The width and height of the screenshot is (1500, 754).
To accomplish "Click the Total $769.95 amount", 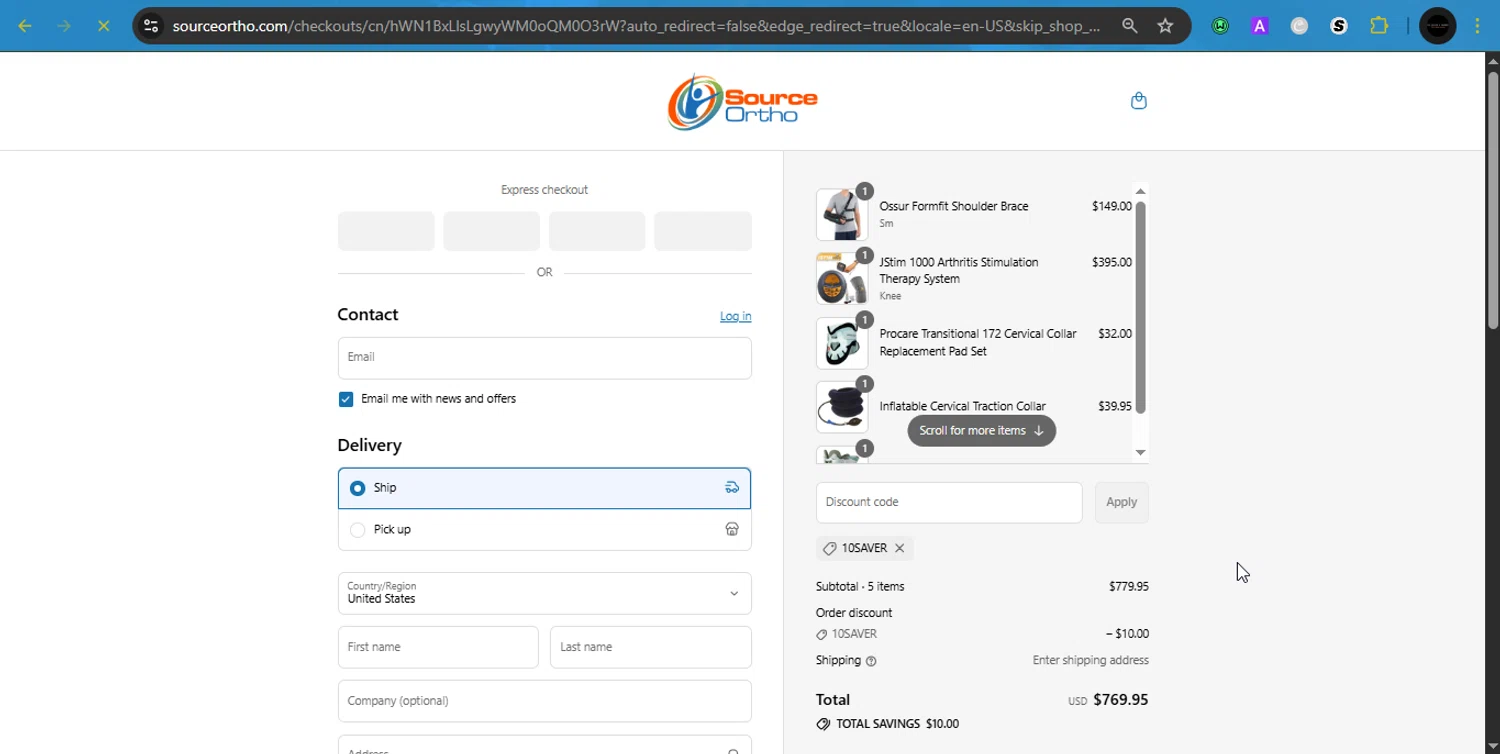I will [1120, 700].
